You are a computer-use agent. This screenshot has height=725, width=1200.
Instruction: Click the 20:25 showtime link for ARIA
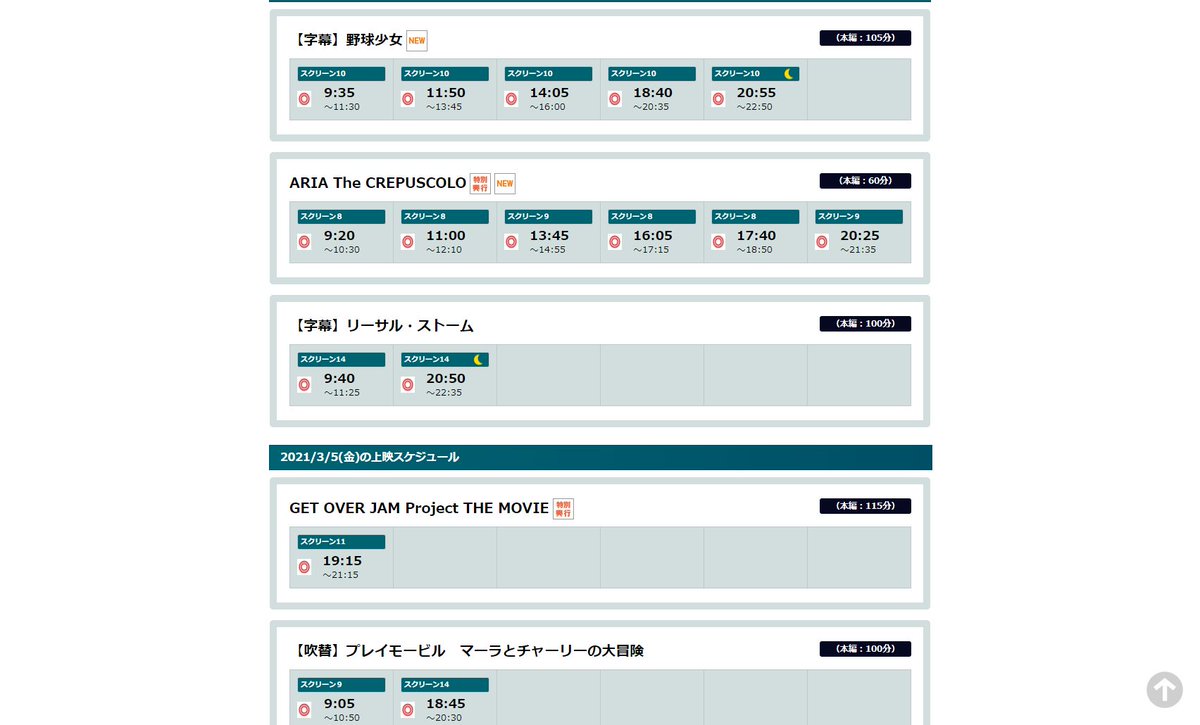click(x=860, y=235)
